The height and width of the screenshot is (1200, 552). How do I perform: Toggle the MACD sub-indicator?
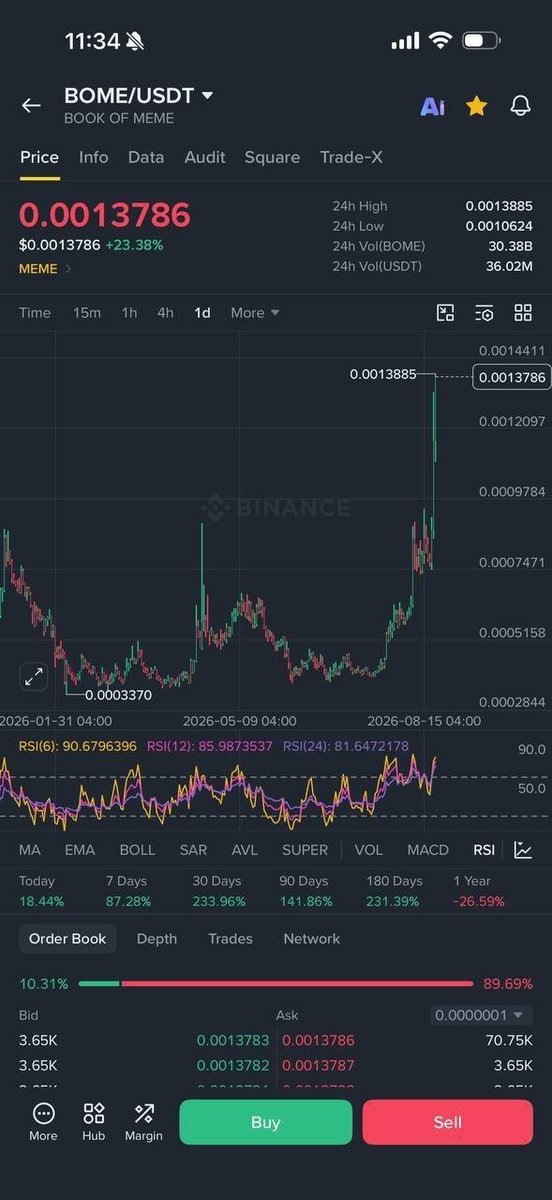(428, 850)
